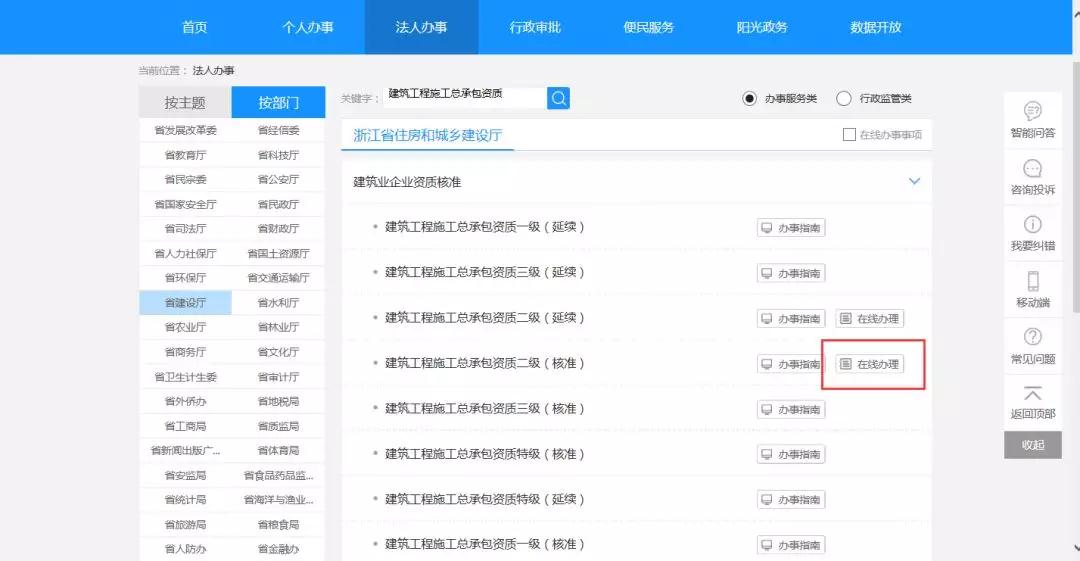
Task: Click the blue search magnifier icon
Action: (x=559, y=98)
